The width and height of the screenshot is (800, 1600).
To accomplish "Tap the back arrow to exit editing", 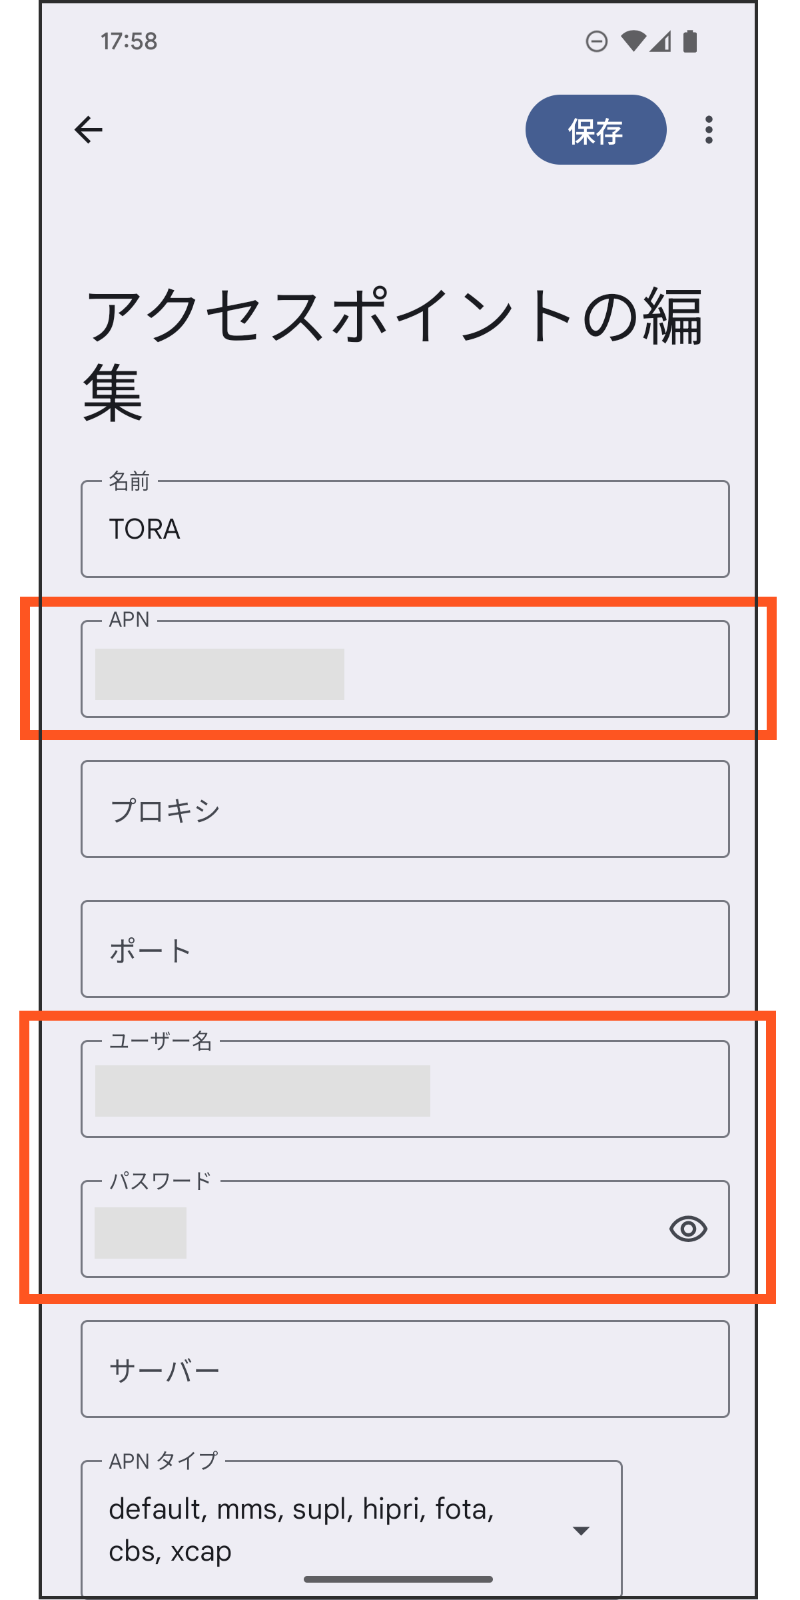I will coord(89,129).
